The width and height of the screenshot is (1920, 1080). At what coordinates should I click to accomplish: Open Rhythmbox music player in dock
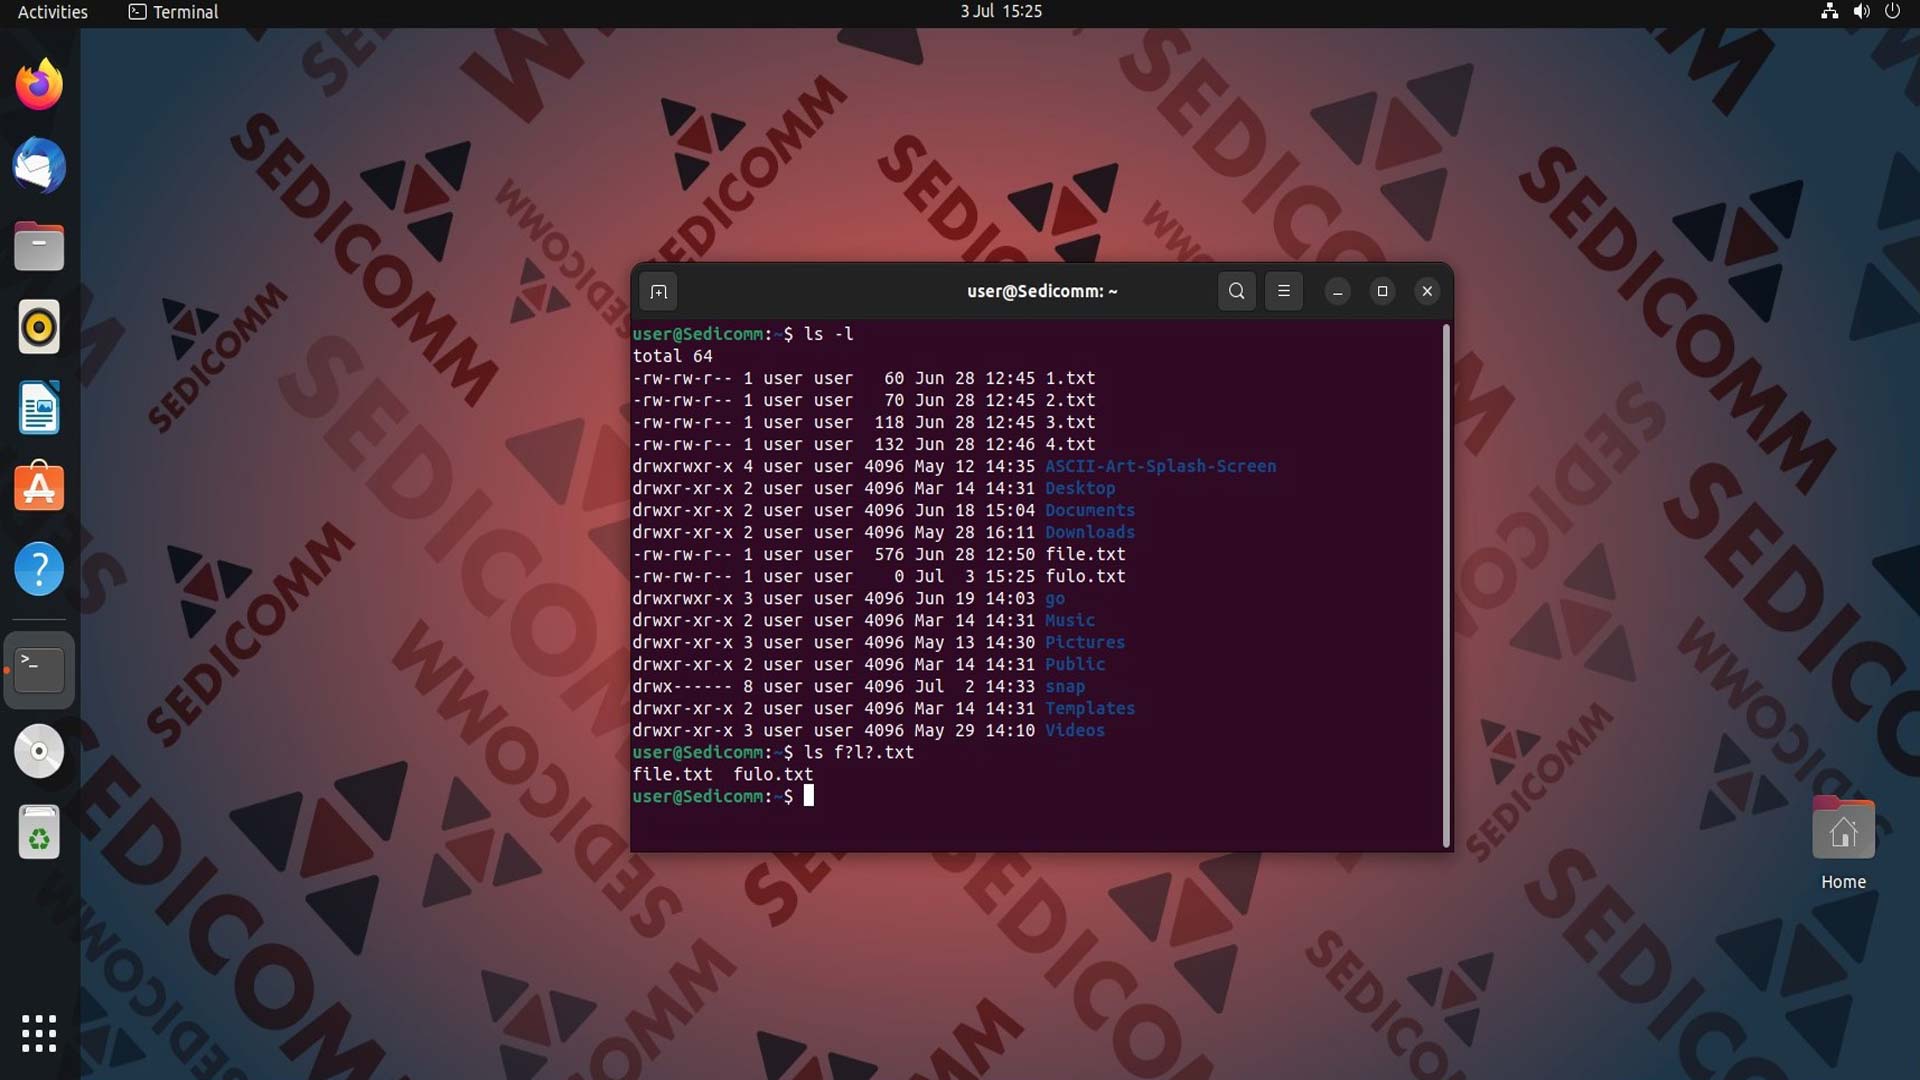(x=39, y=327)
